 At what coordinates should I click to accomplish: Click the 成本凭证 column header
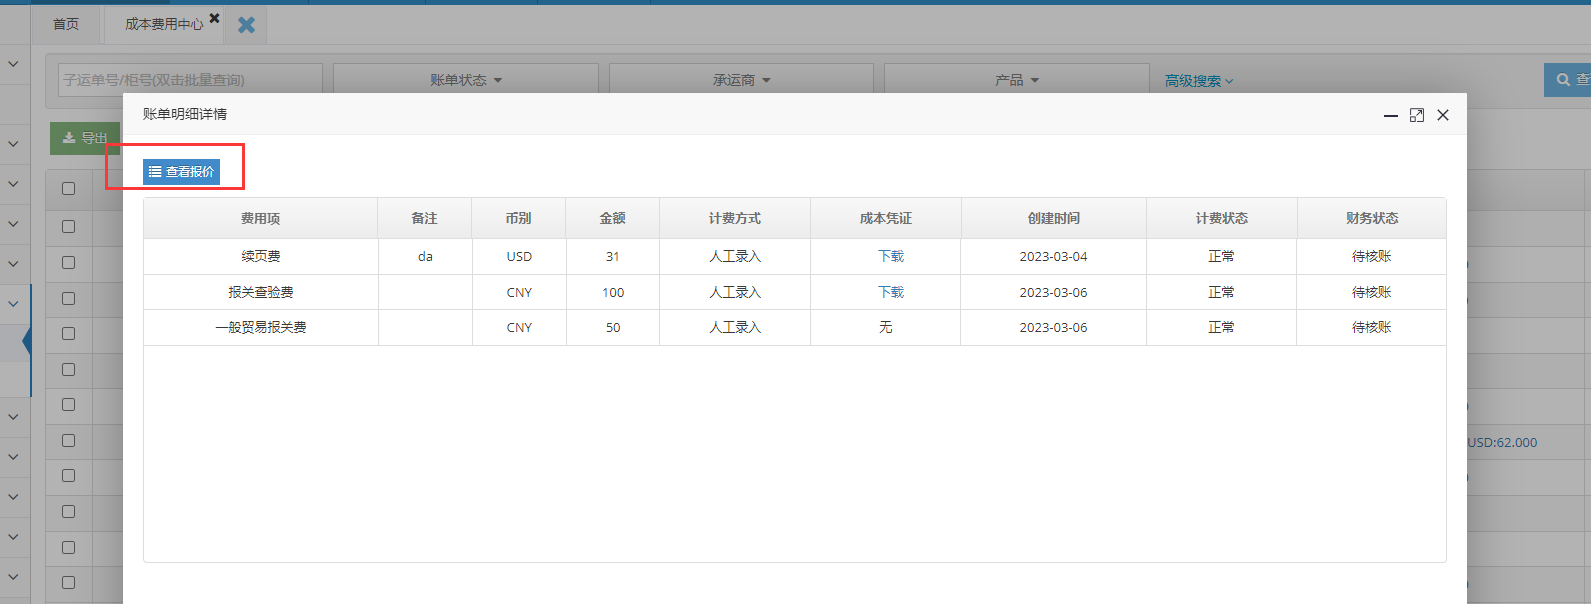coord(885,218)
